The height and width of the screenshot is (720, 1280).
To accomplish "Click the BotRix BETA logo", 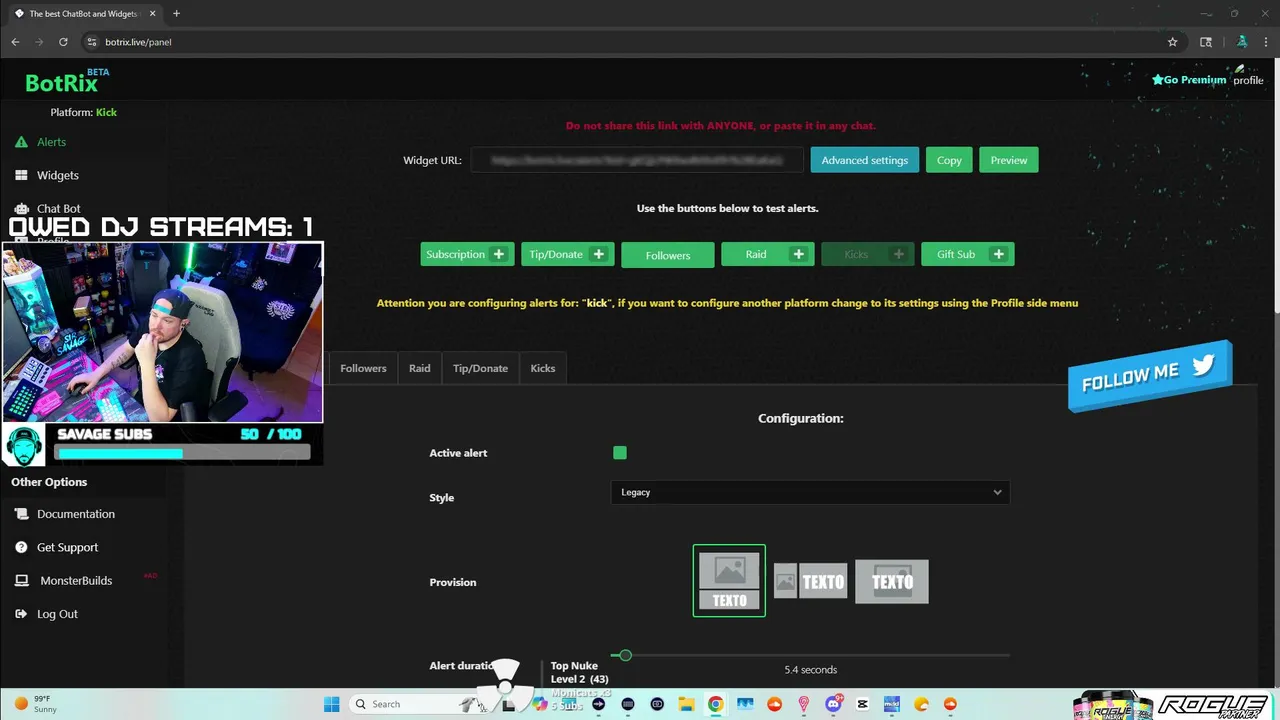I will pos(66,81).
